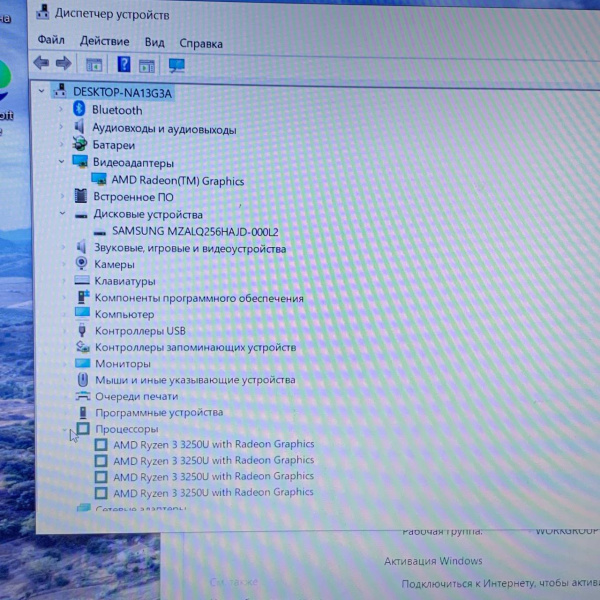Click the SAMSUNG MZALQ256HAJD disk icon
Screen dimensions: 600x600
pyautogui.click(x=100, y=232)
